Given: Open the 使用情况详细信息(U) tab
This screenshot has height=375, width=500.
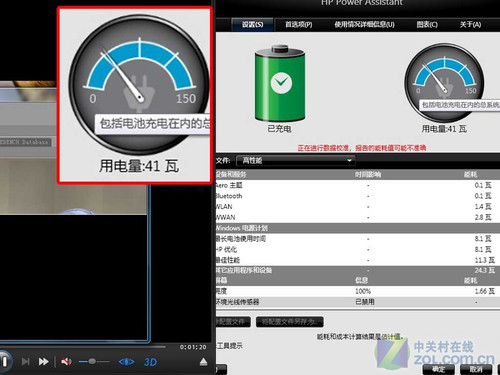Looking at the screenshot, I should coord(364,24).
